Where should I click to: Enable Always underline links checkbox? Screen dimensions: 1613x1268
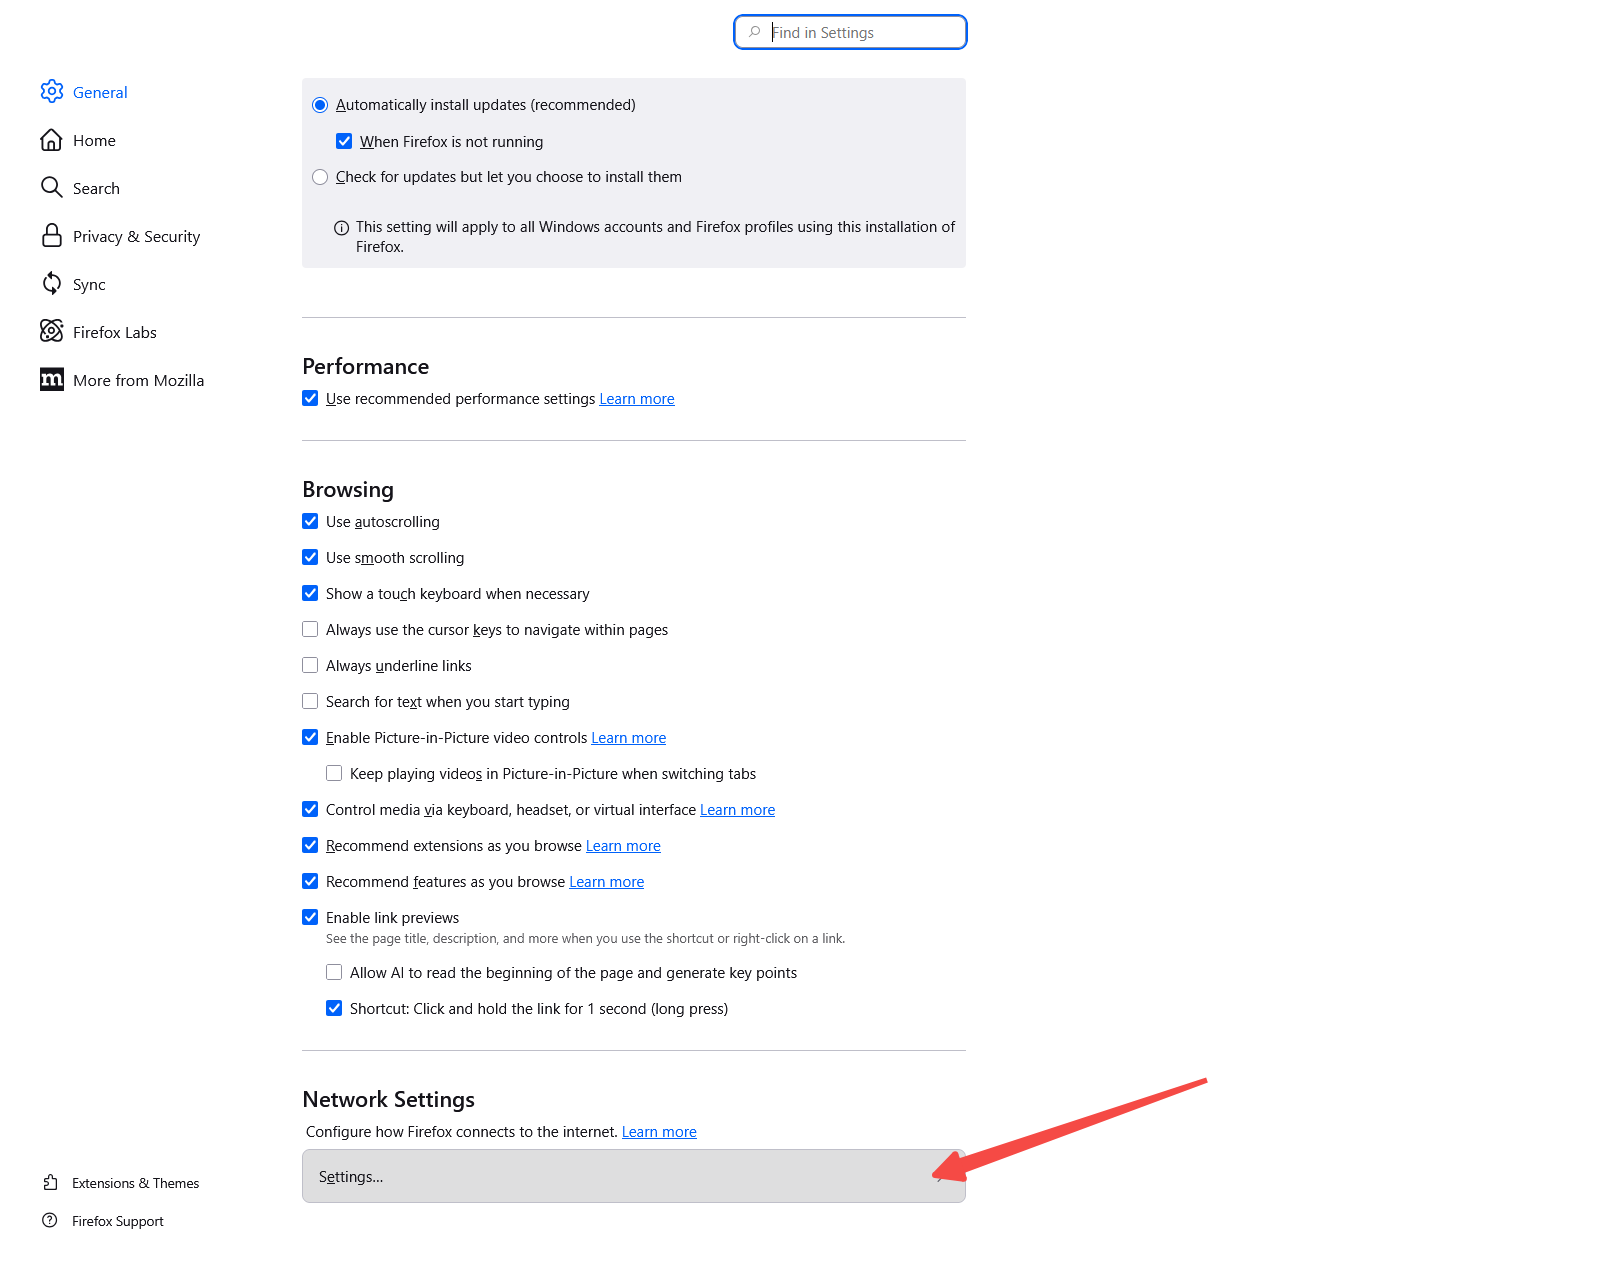coord(310,666)
